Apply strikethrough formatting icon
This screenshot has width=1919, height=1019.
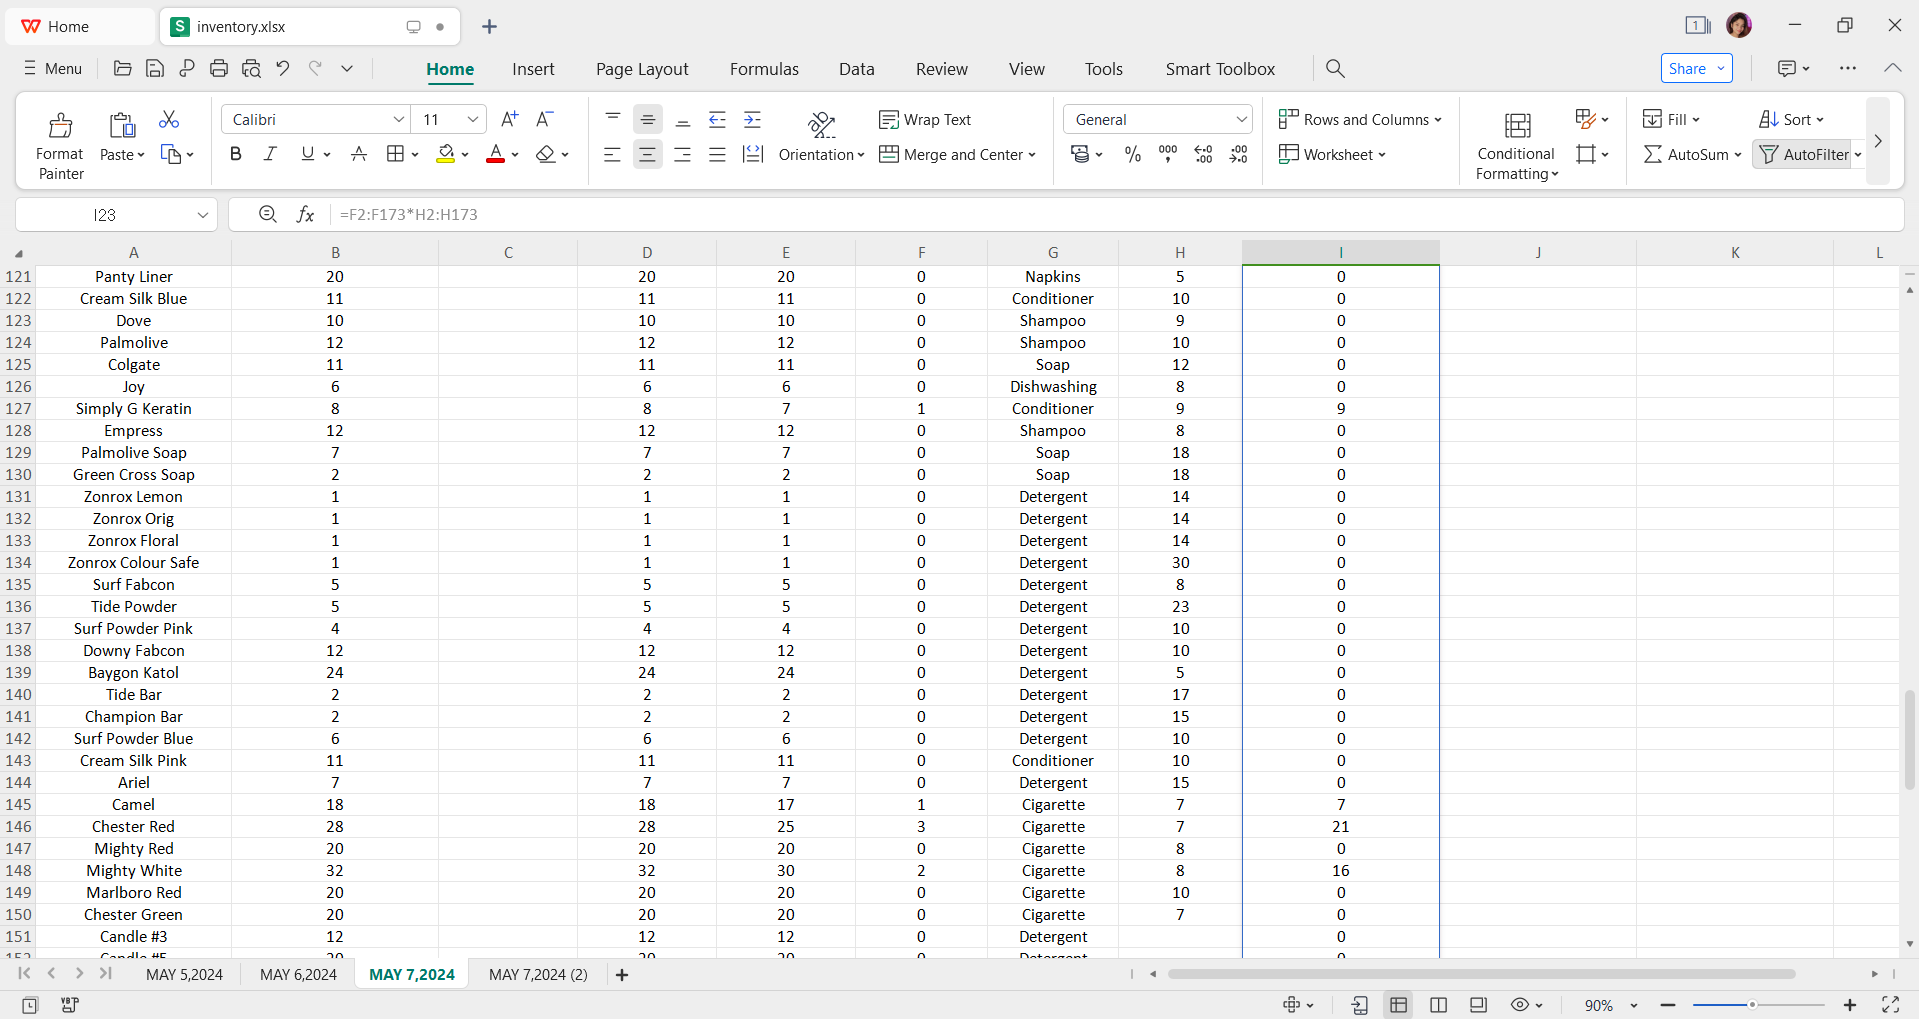coord(359,154)
